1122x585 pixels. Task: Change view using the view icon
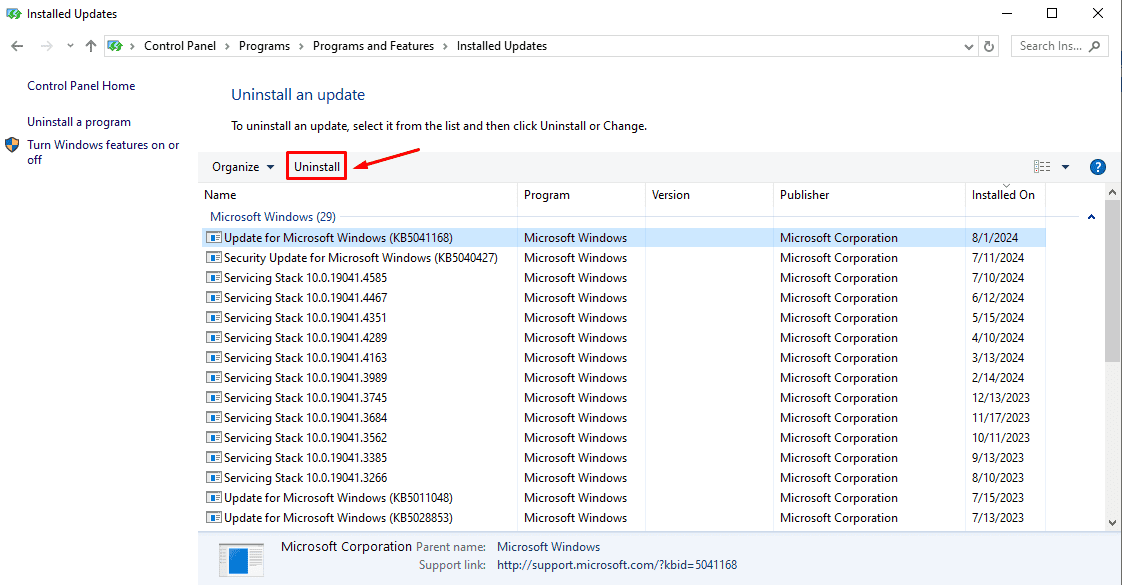click(x=1042, y=167)
